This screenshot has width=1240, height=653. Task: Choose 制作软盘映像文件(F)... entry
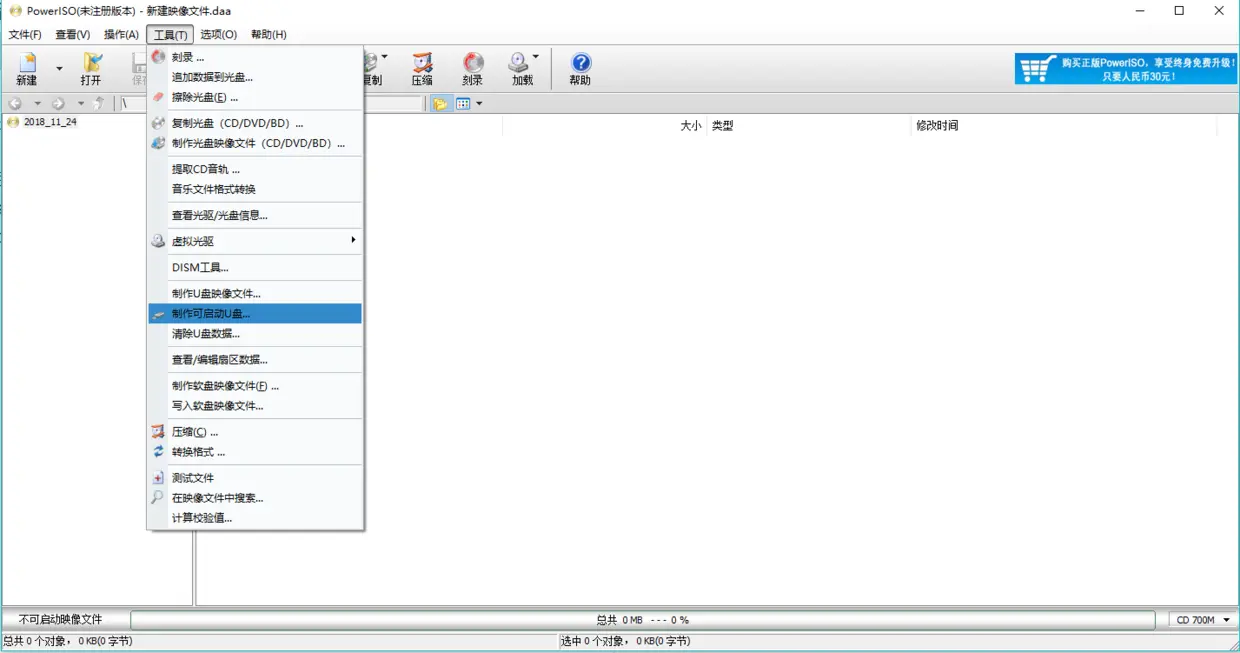255,385
